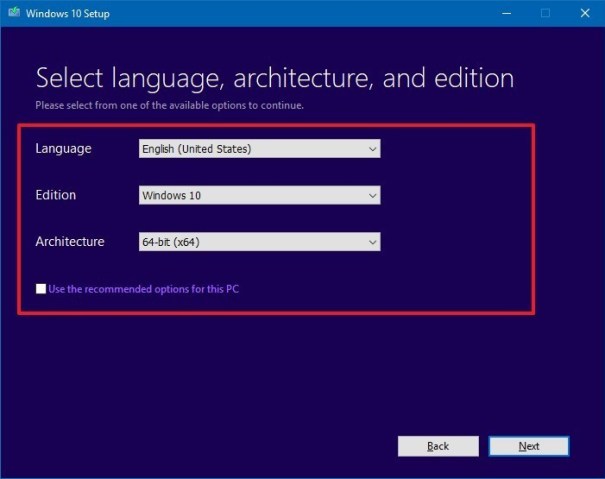
Task: Enable the recommended options checkbox
Action: point(41,289)
